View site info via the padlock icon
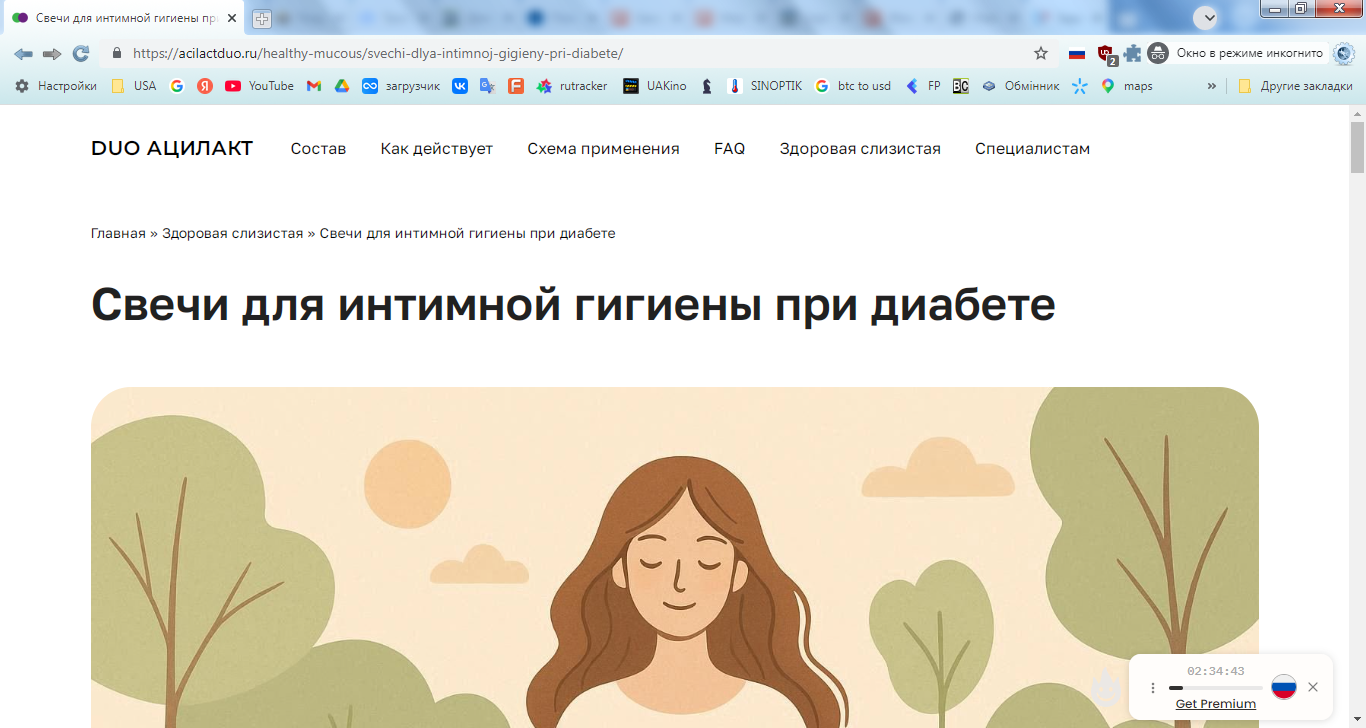This screenshot has width=1366, height=728. [117, 53]
